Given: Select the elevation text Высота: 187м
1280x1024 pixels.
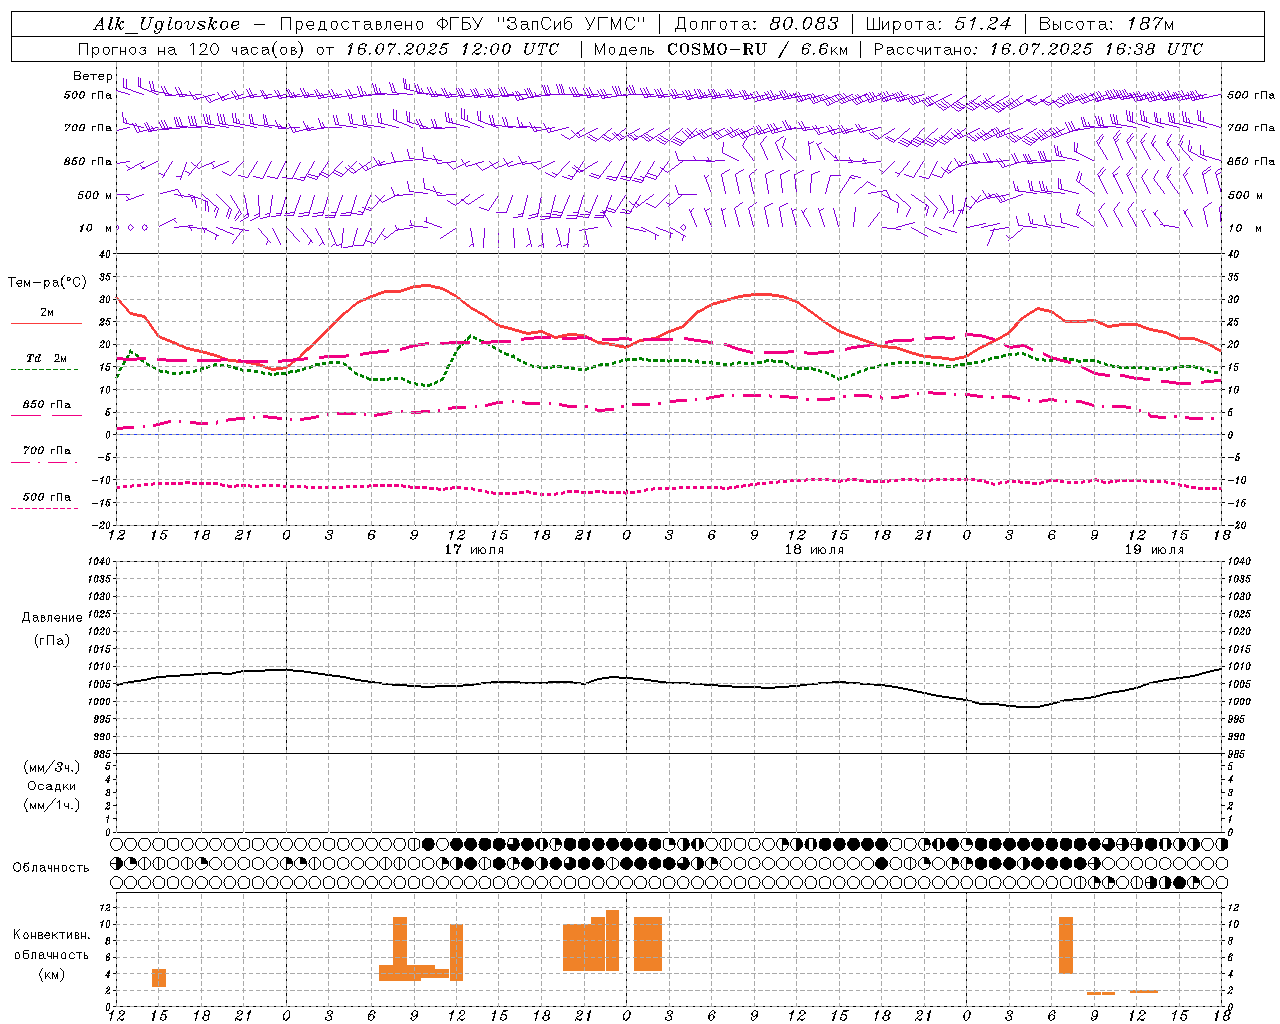Looking at the screenshot, I should (x=1106, y=24).
